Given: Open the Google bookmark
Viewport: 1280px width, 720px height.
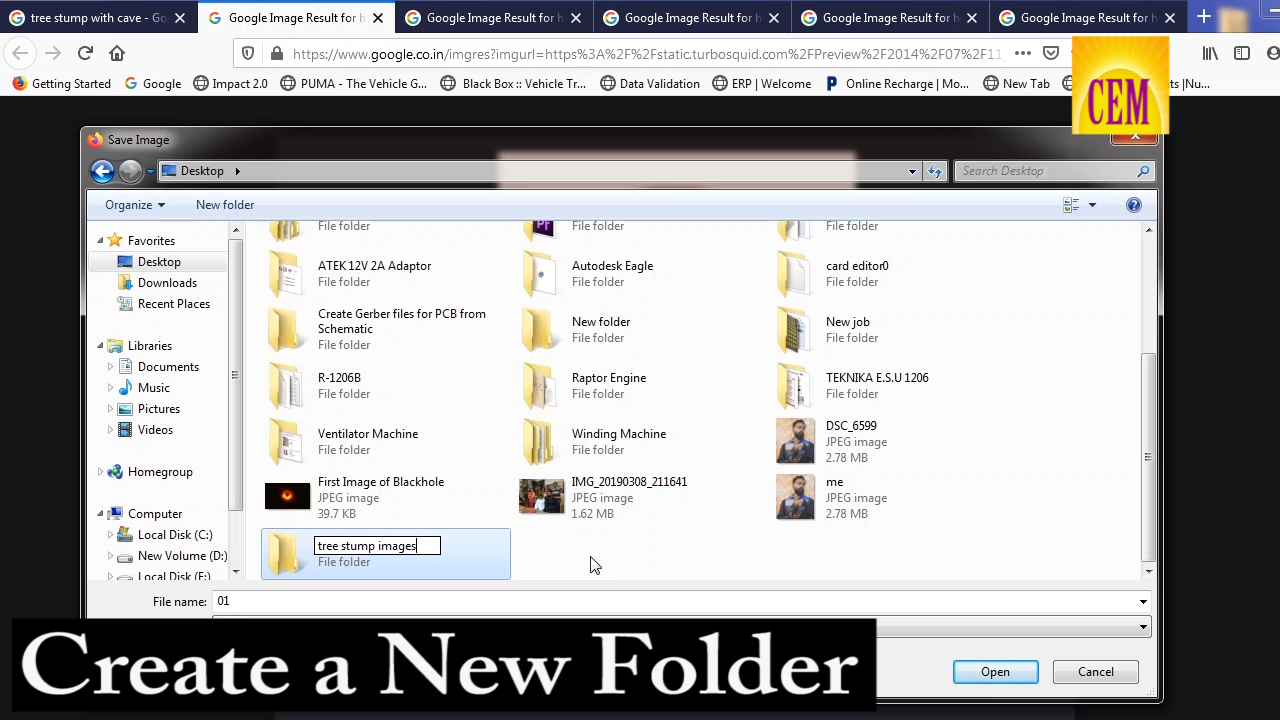Looking at the screenshot, I should click(x=153, y=84).
